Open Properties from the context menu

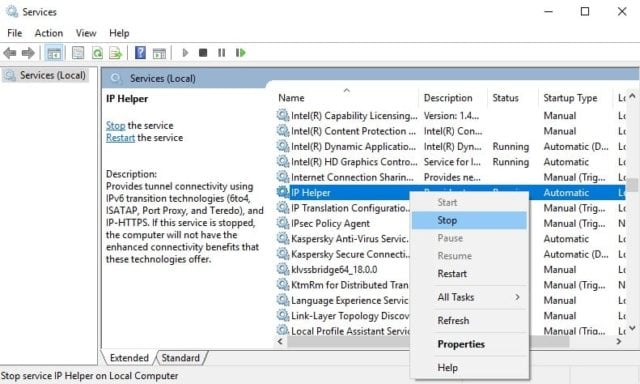[x=469, y=344]
